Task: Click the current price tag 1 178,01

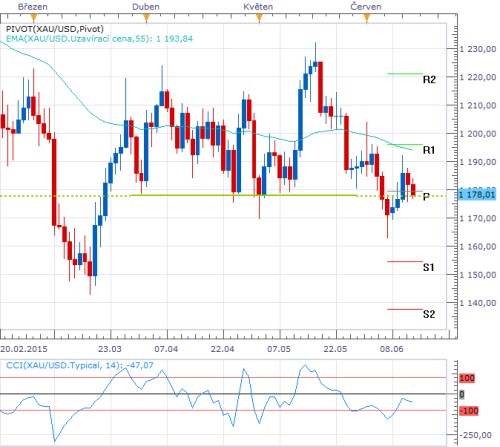Action: click(477, 195)
